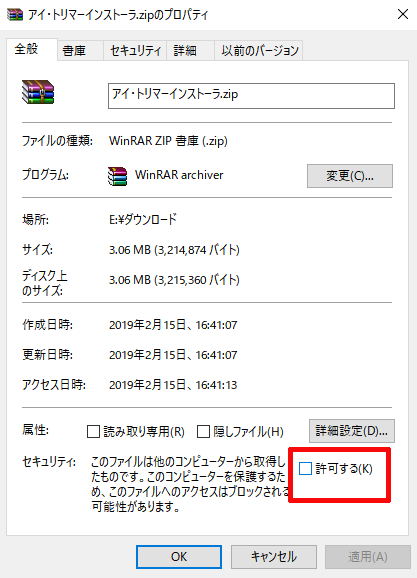
Task: Toggle the 隠しファイル(H) checkbox
Action: pos(204,432)
